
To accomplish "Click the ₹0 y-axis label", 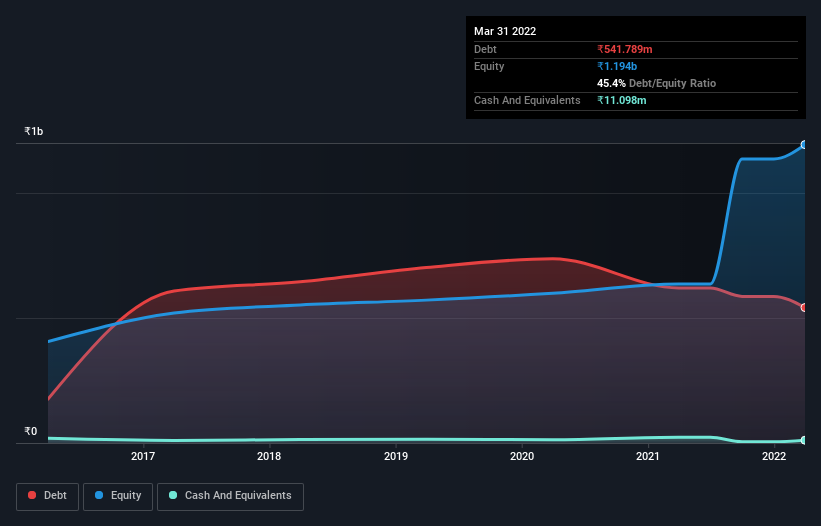I will coord(30,431).
